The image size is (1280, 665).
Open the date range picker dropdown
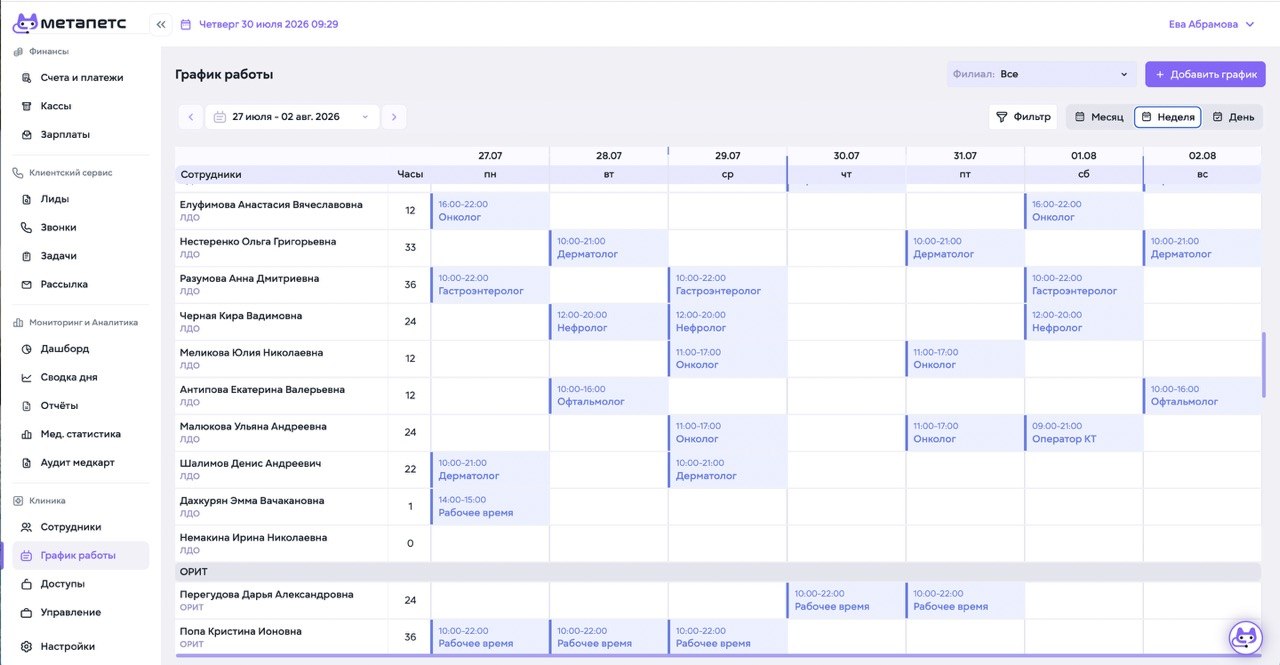click(x=292, y=117)
